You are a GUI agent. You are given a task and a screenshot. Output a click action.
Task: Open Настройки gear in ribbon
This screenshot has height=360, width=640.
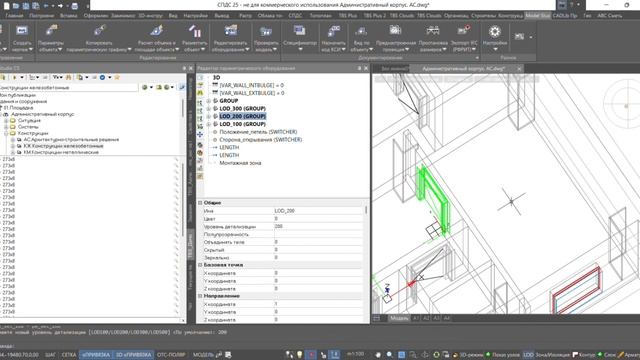point(495,31)
